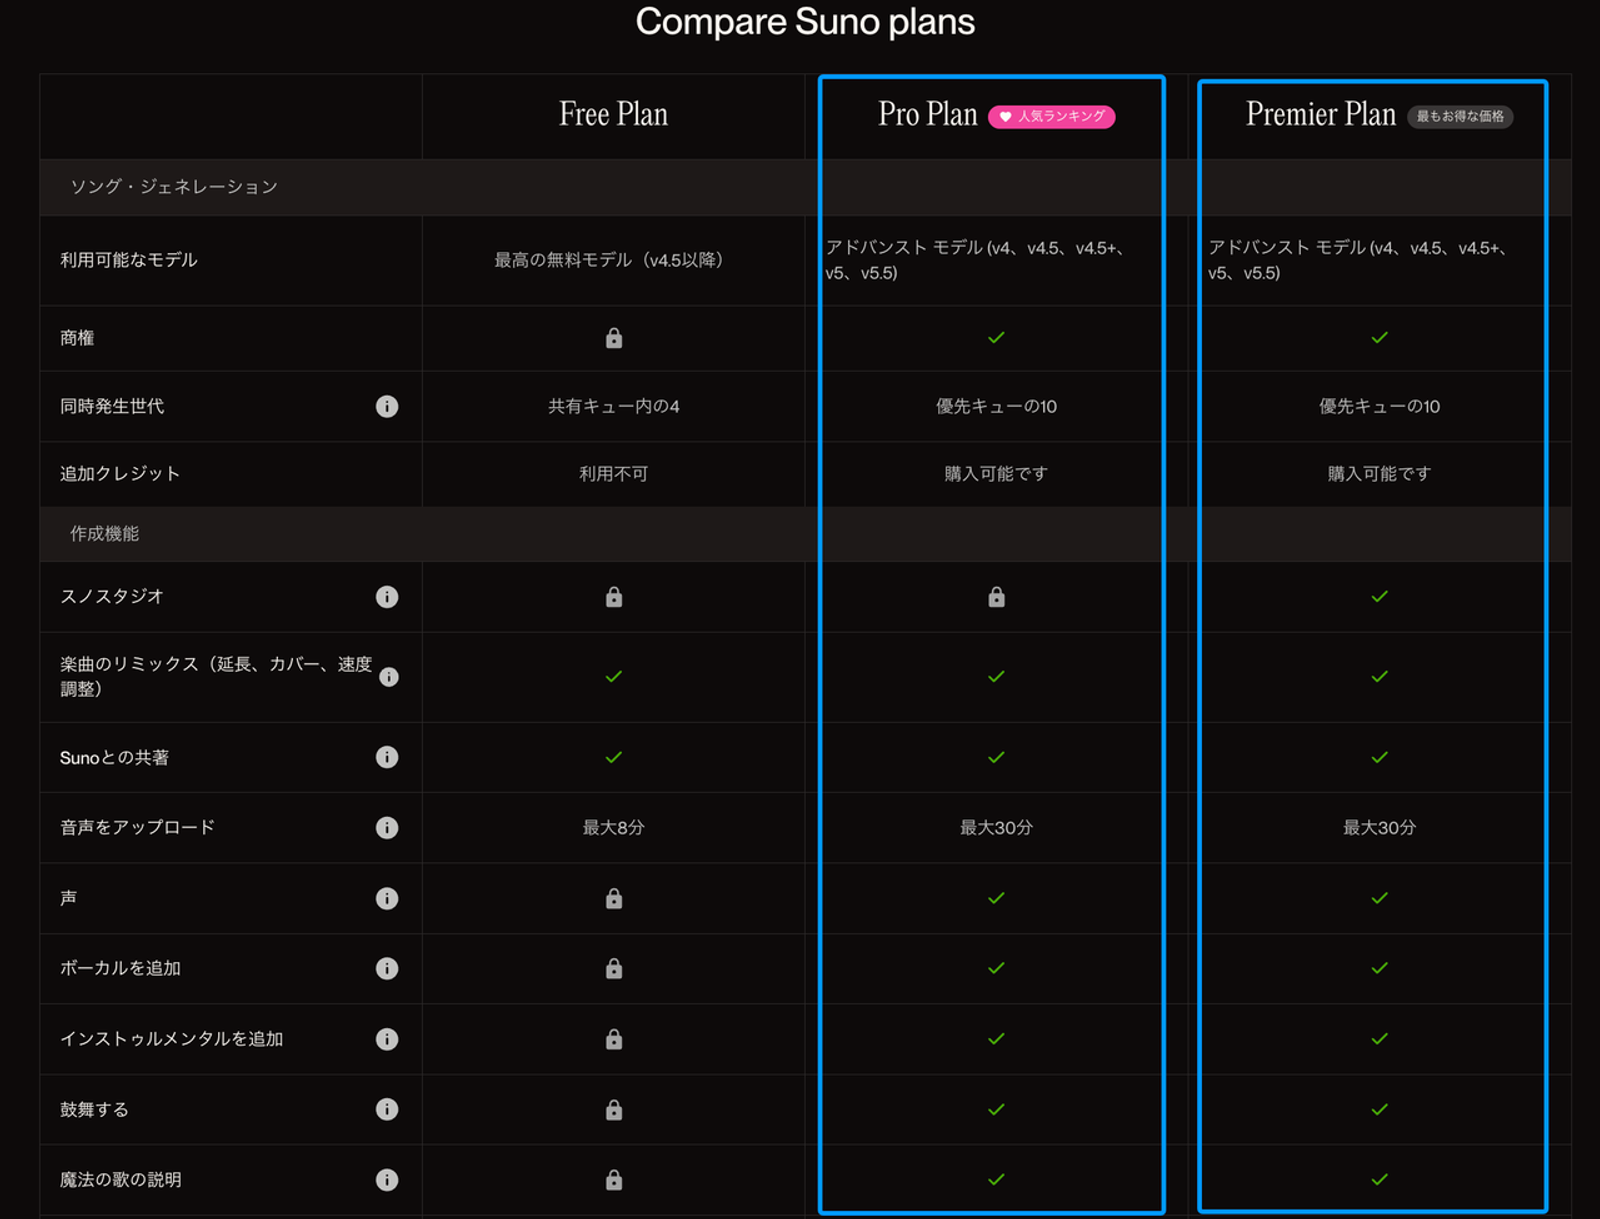Click Premier Plan checkmark for 楽曲のリミックス
1600x1219 pixels.
tap(1380, 677)
